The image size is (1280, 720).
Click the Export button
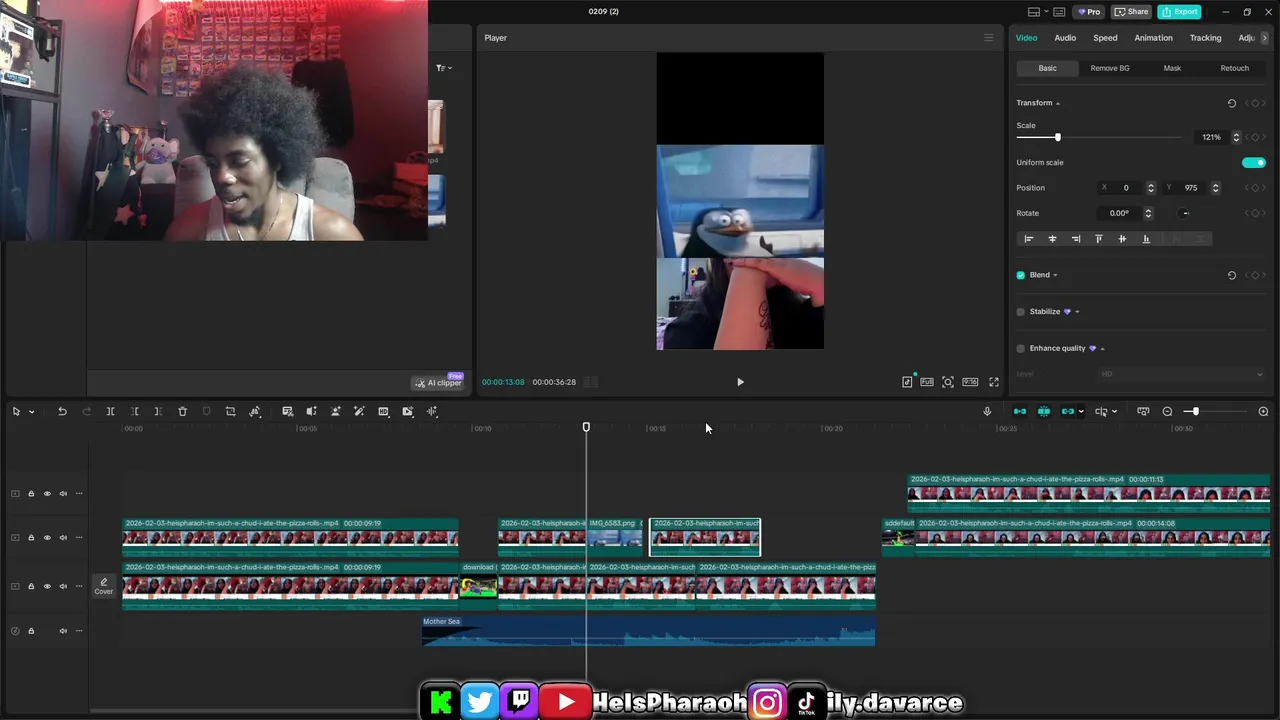point(1179,12)
